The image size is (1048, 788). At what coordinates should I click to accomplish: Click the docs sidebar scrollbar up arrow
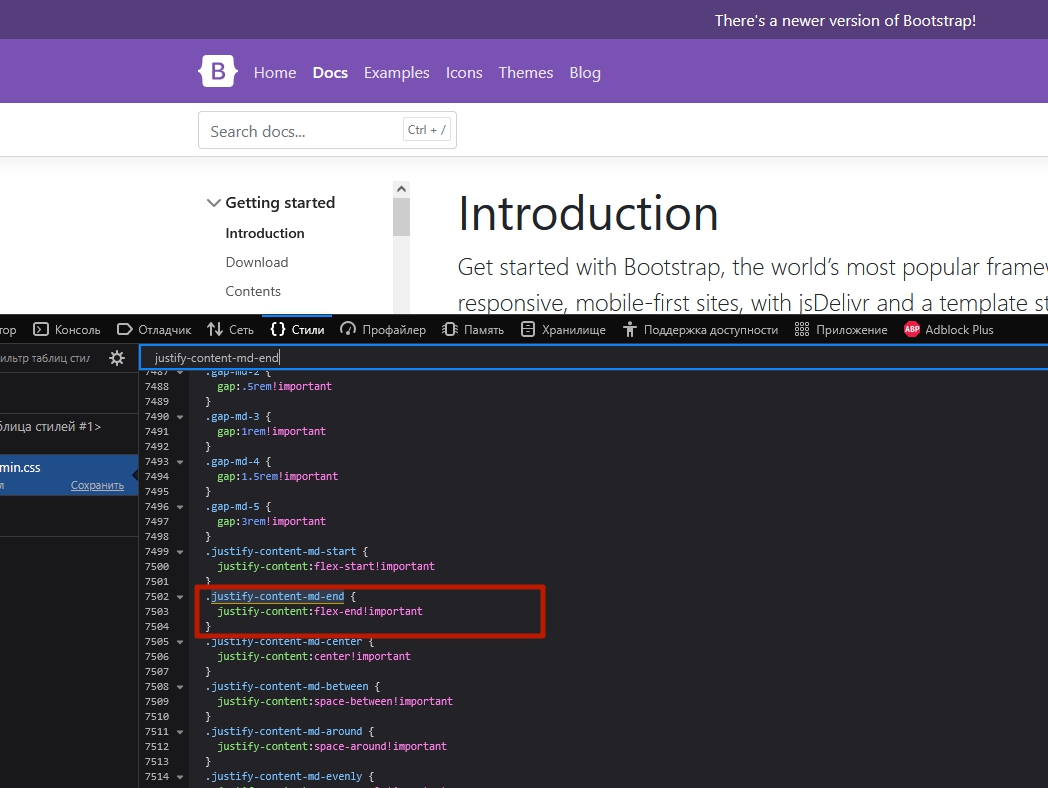coord(401,189)
